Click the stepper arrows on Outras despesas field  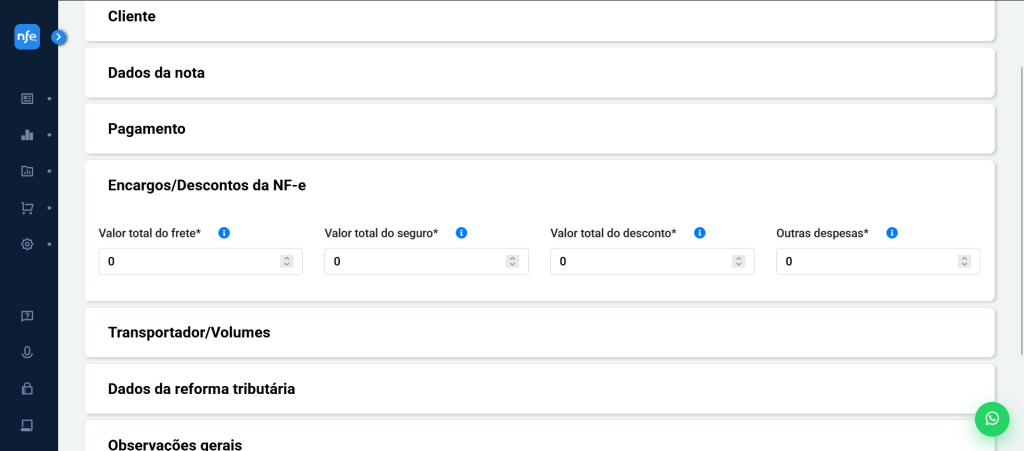[964, 262]
